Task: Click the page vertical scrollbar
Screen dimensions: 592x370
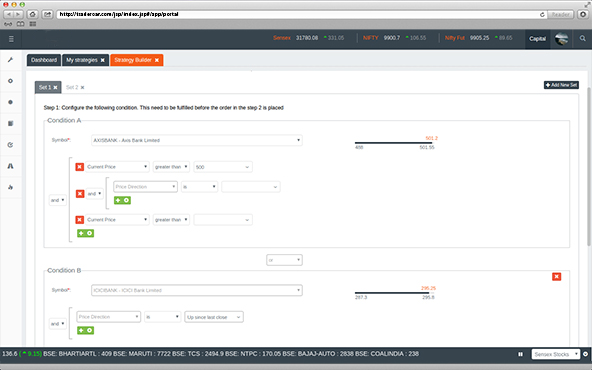Action: pyautogui.click(x=589, y=166)
